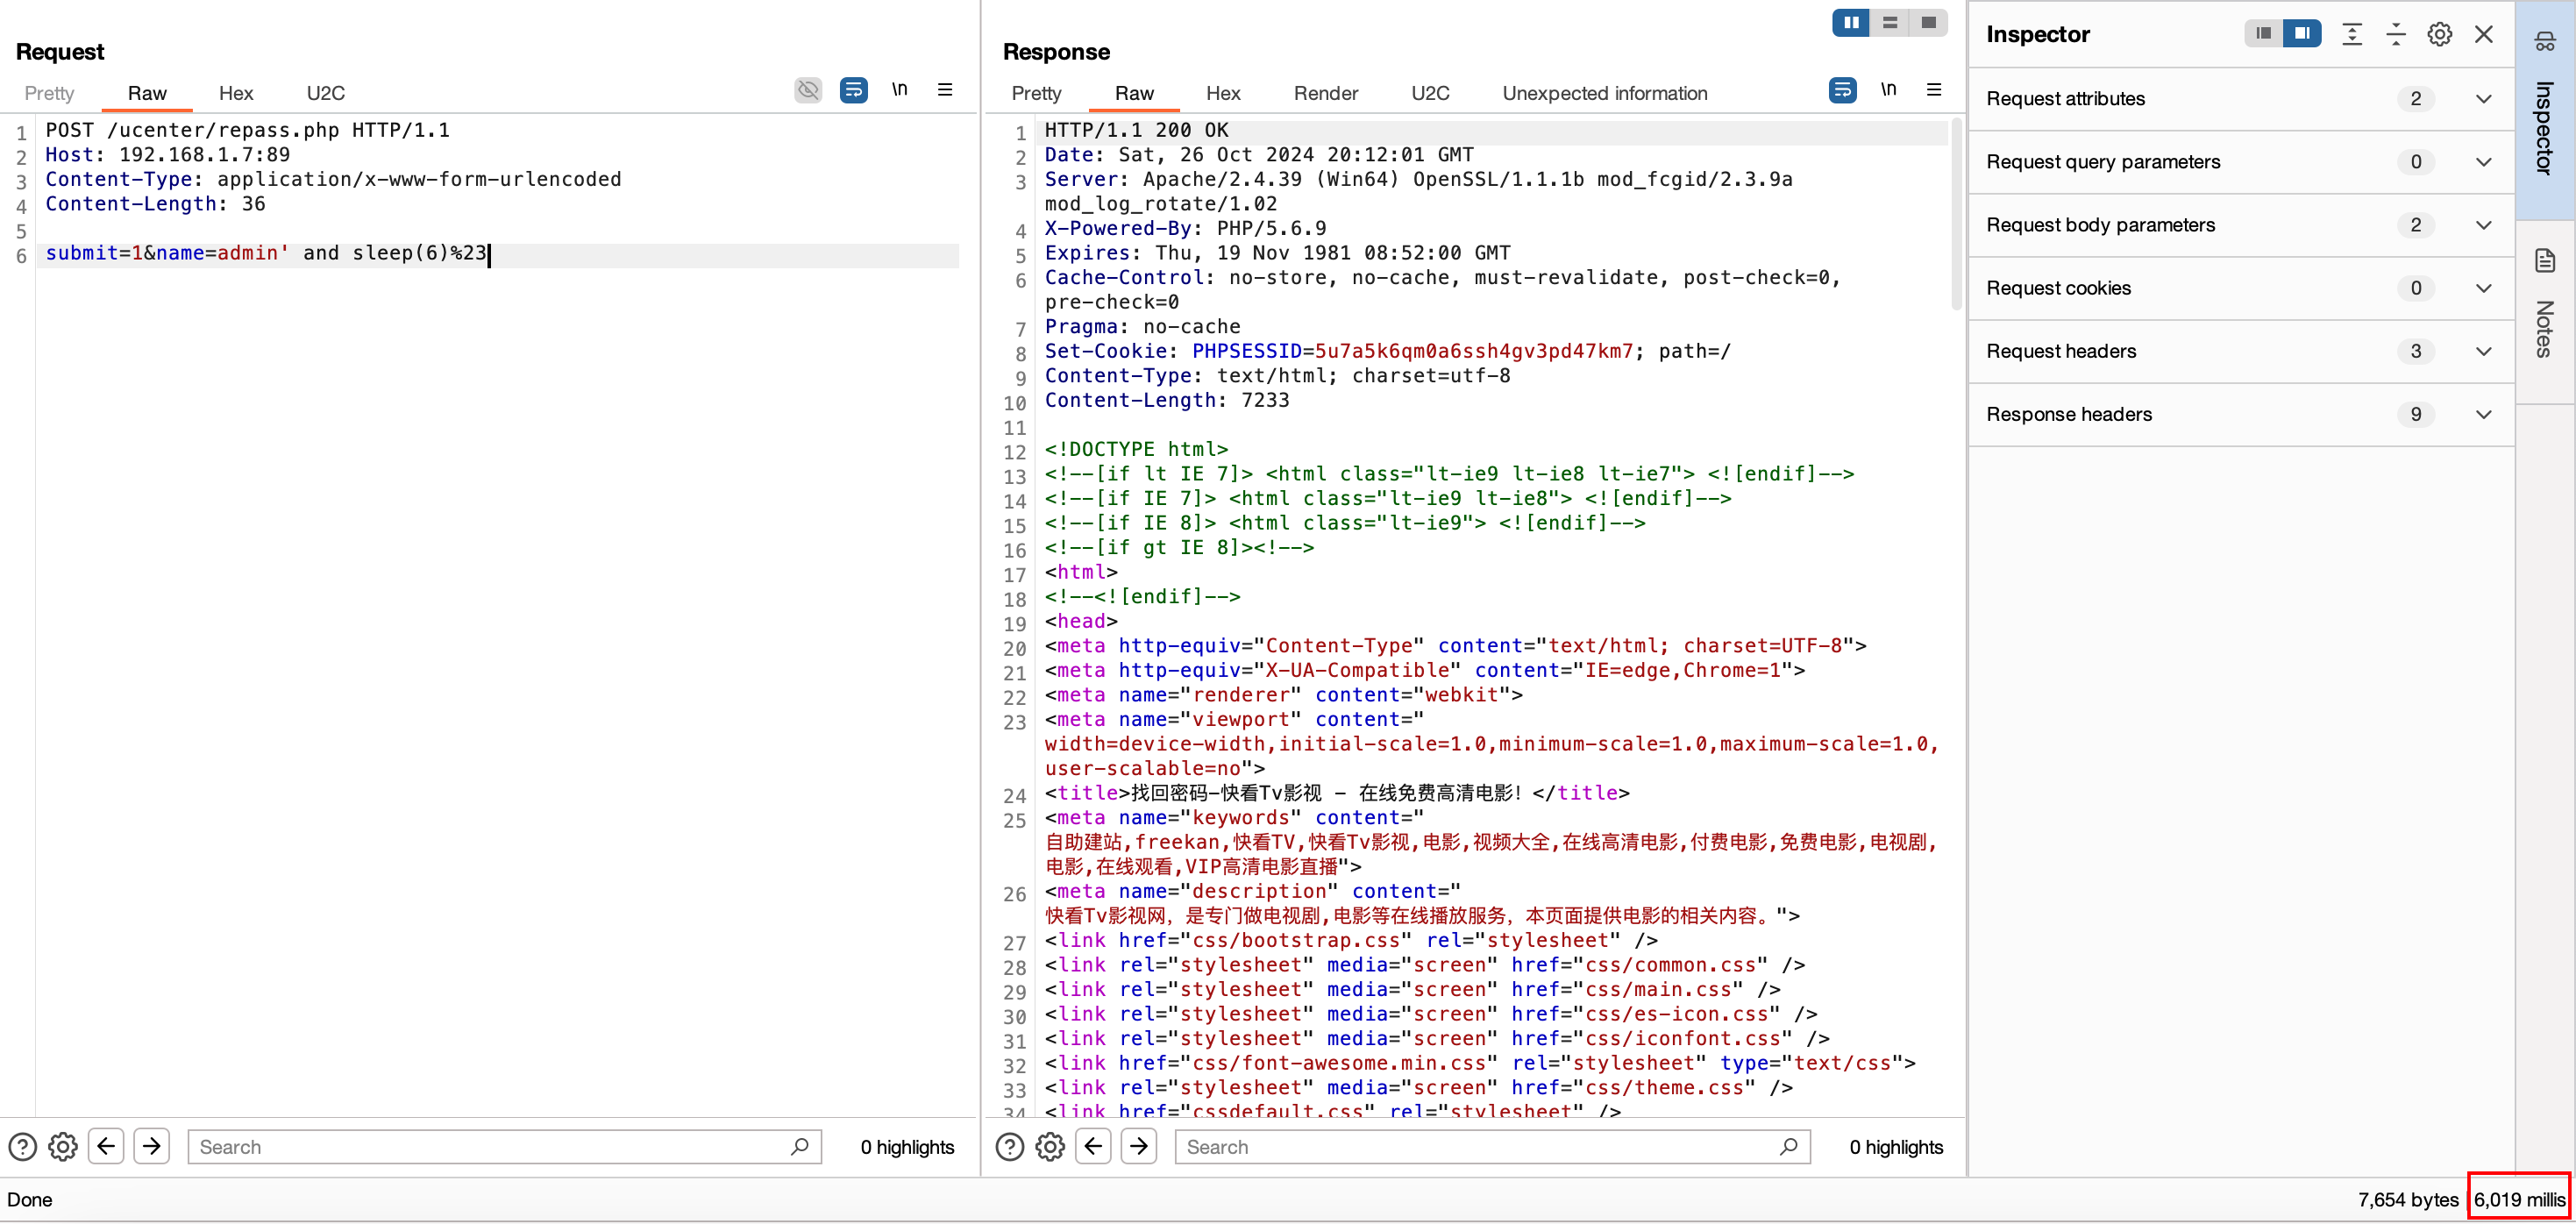Click Host: 192.168.1.7:89 header line
2576x1224 pixels.
pos(167,155)
